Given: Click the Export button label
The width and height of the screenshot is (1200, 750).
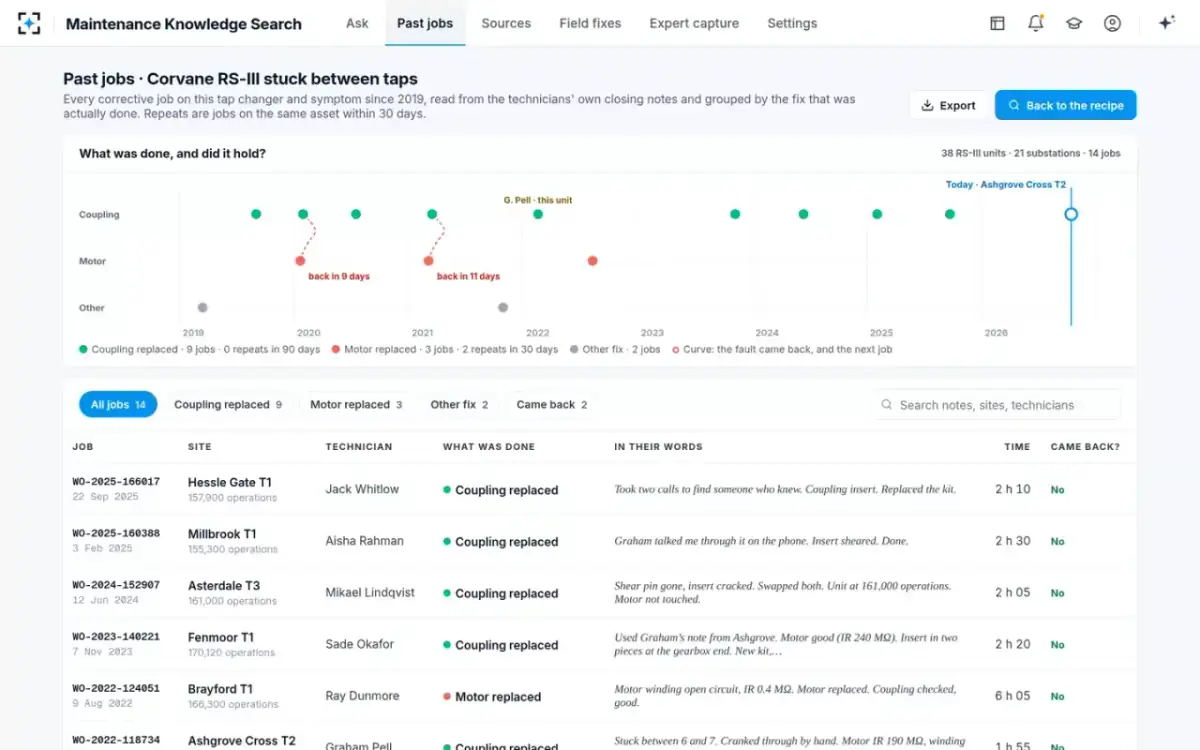Looking at the screenshot, I should [957, 105].
